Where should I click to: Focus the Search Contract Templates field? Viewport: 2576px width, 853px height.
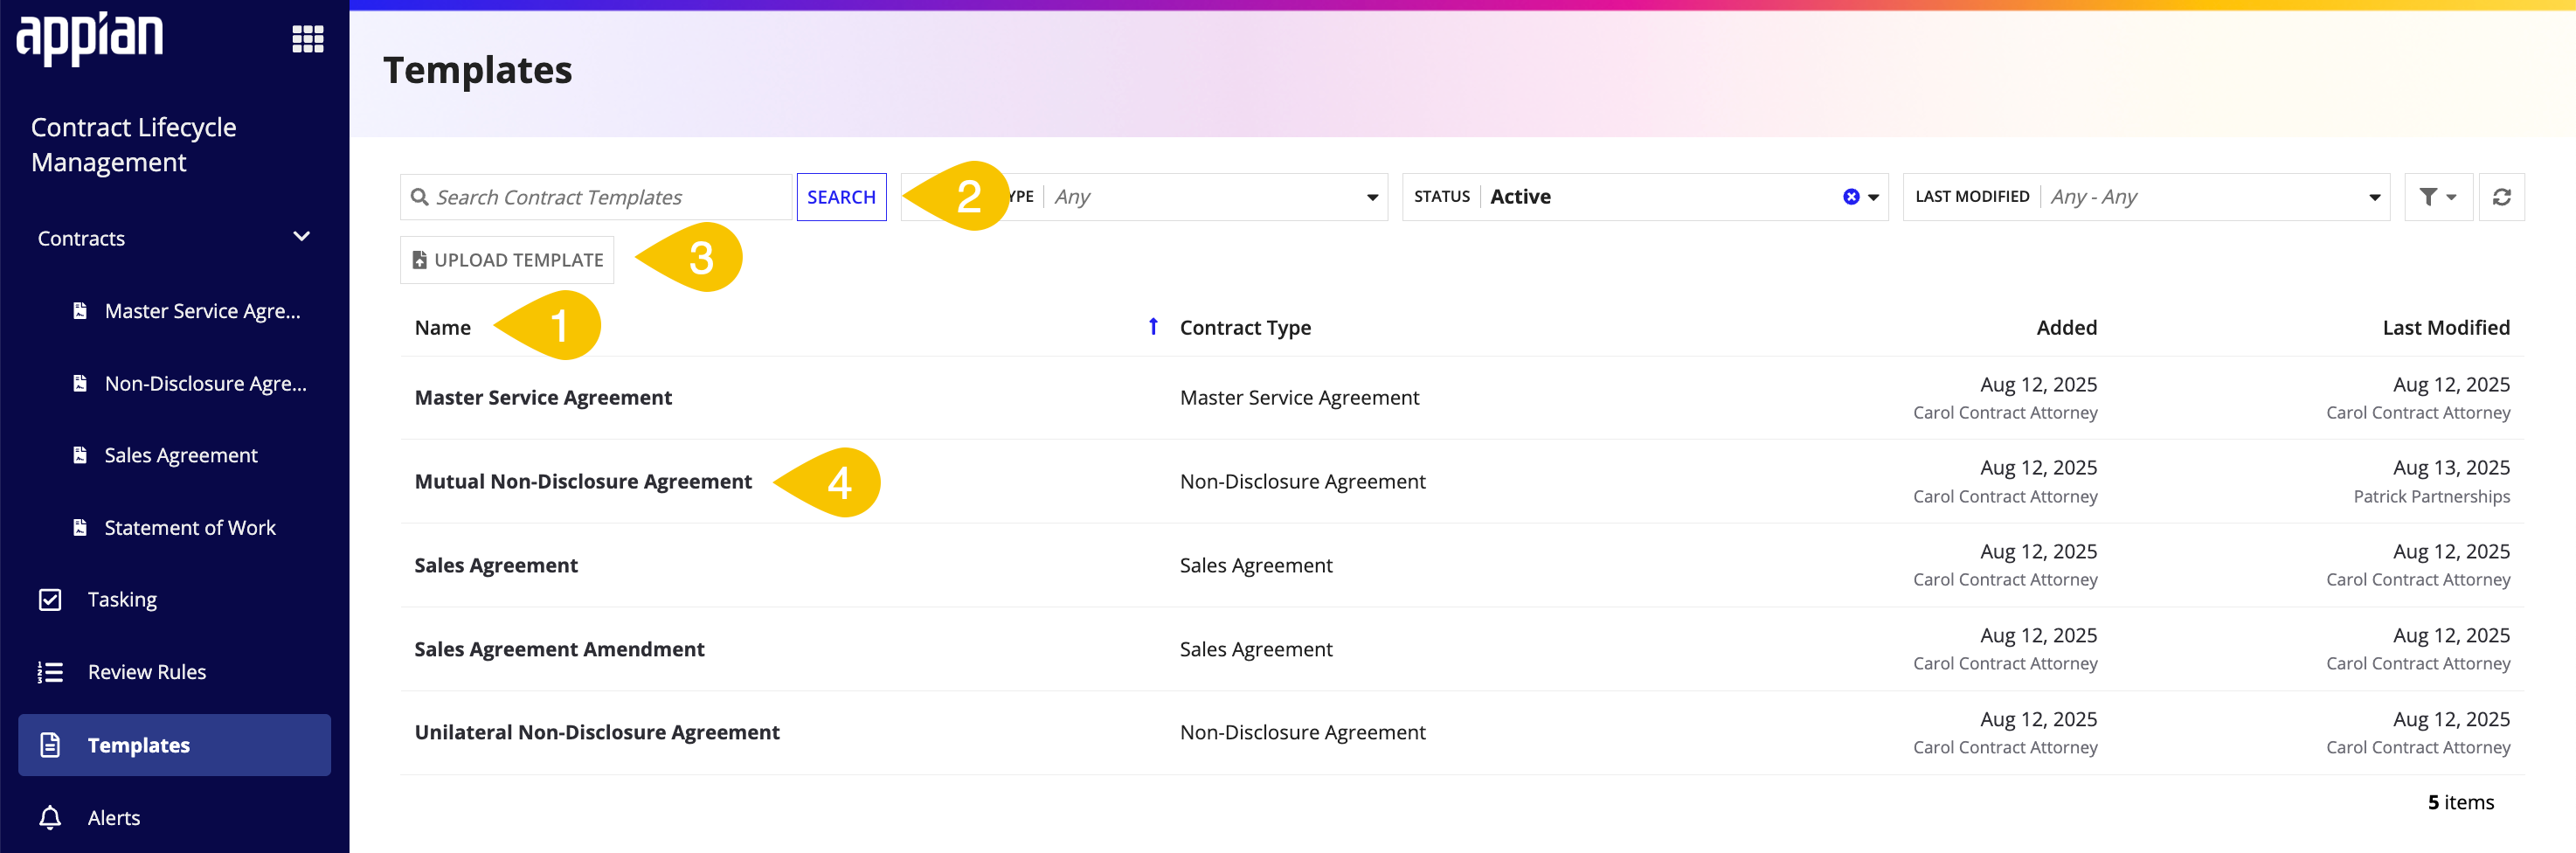596,197
